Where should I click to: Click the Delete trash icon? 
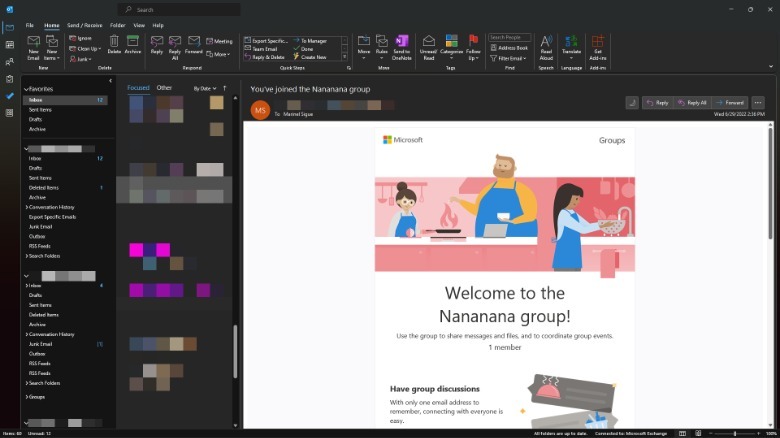[114, 43]
